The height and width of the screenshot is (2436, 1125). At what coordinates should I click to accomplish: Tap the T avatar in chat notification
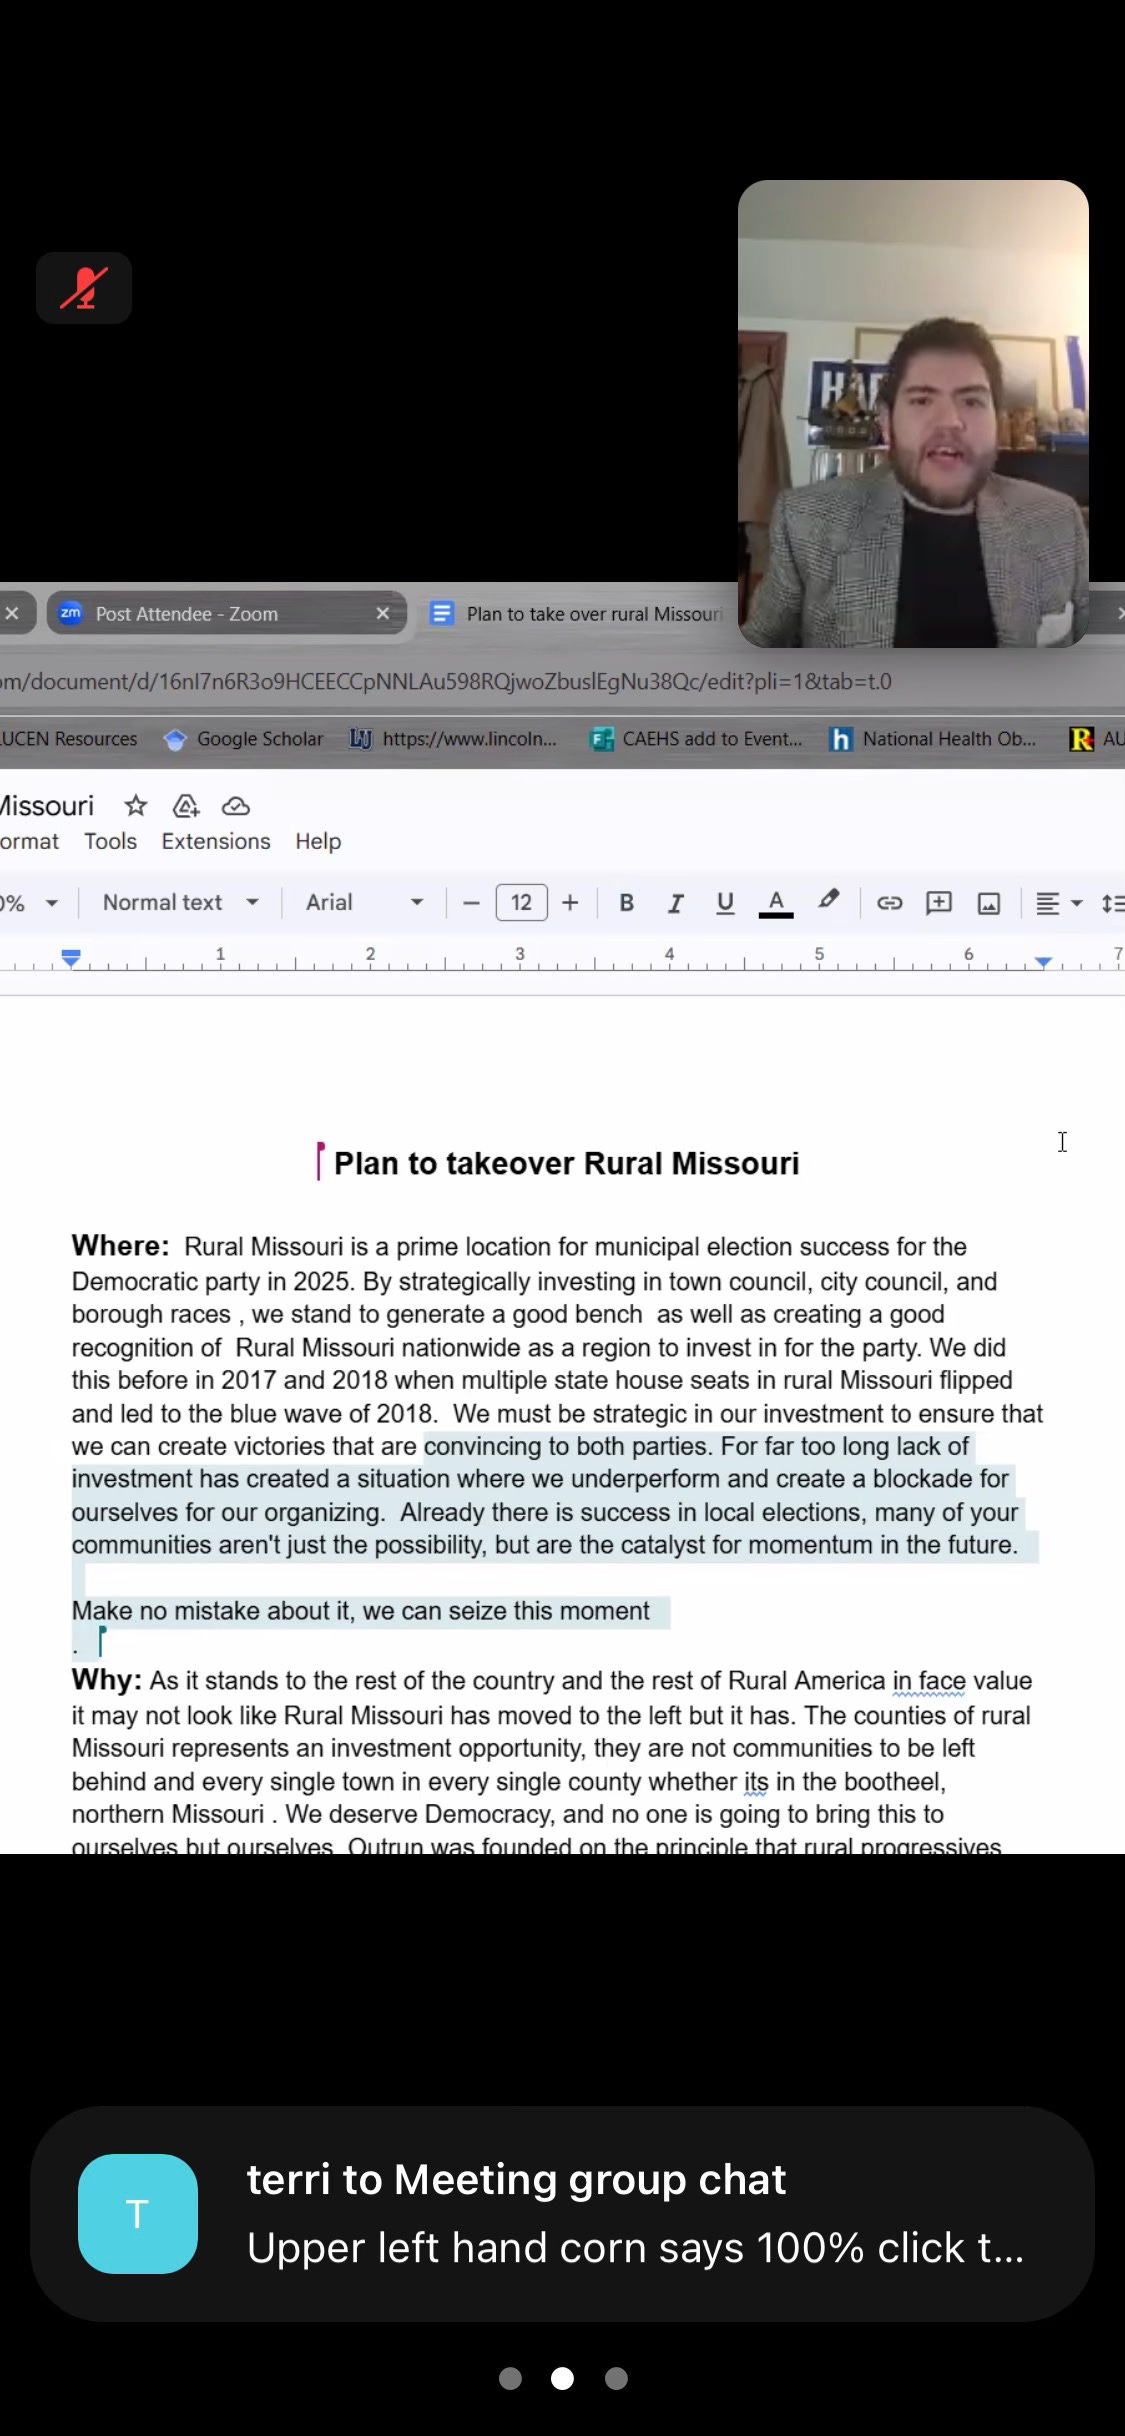(138, 2214)
